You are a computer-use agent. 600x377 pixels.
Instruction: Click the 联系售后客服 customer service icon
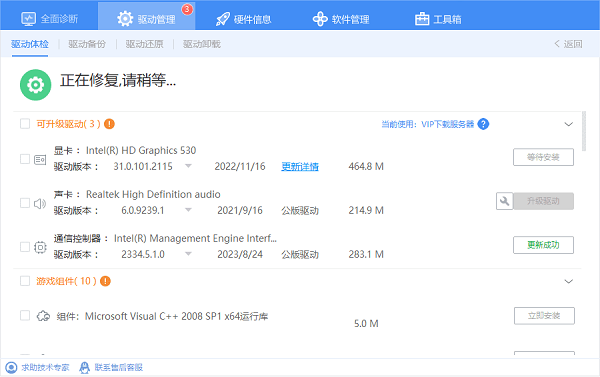pos(84,367)
